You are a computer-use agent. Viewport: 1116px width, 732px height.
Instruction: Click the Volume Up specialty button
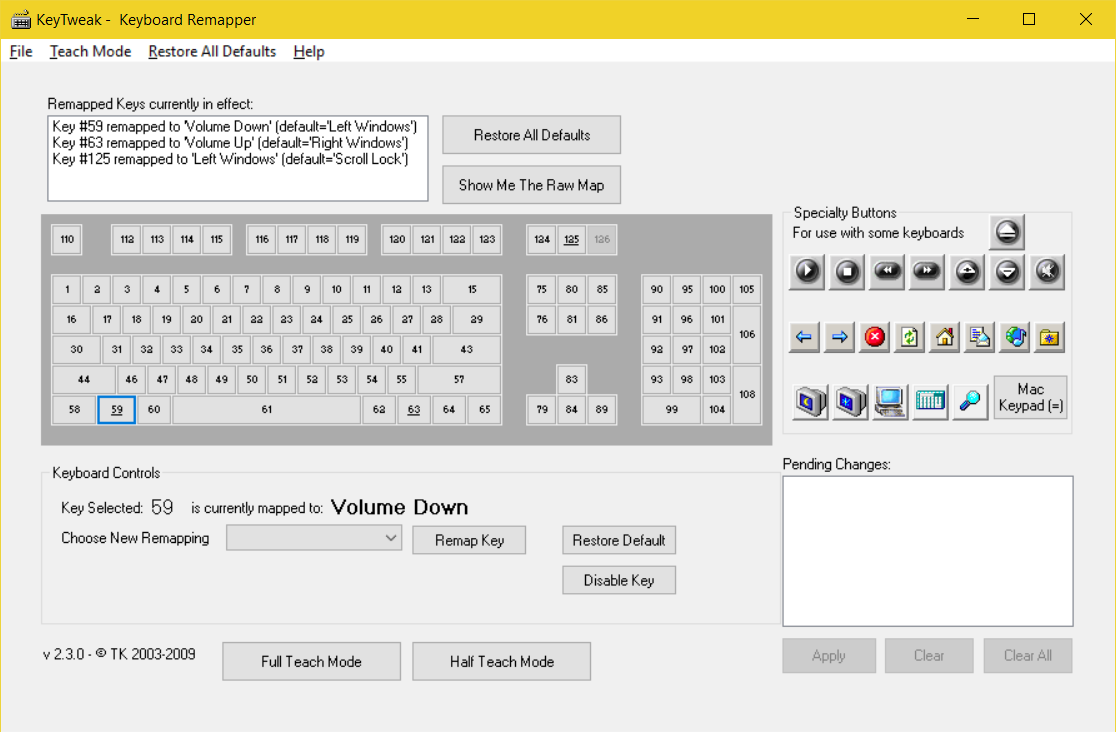967,271
